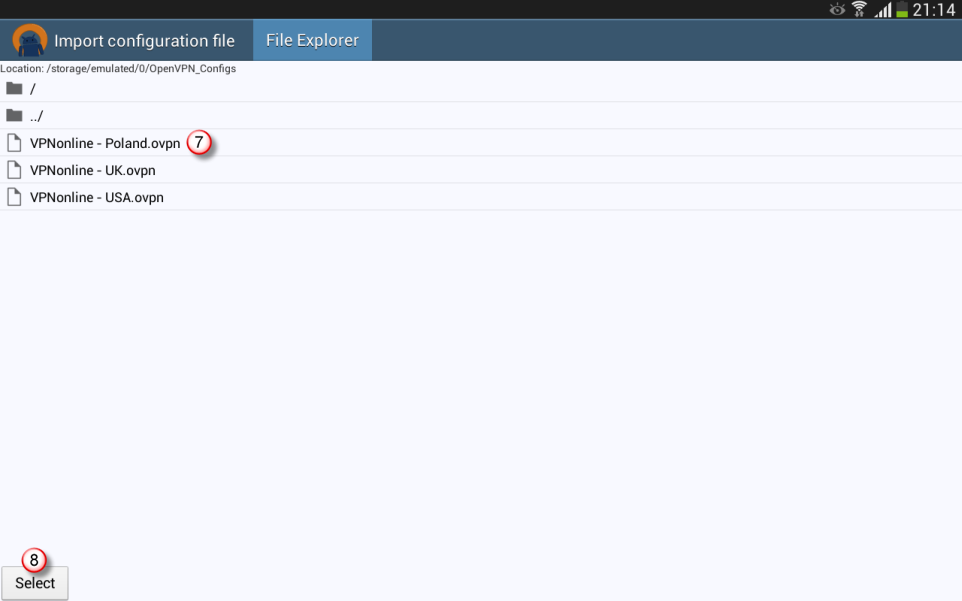Select VPNonline - Poland.ovpn file
The width and height of the screenshot is (962, 601).
tap(481, 143)
